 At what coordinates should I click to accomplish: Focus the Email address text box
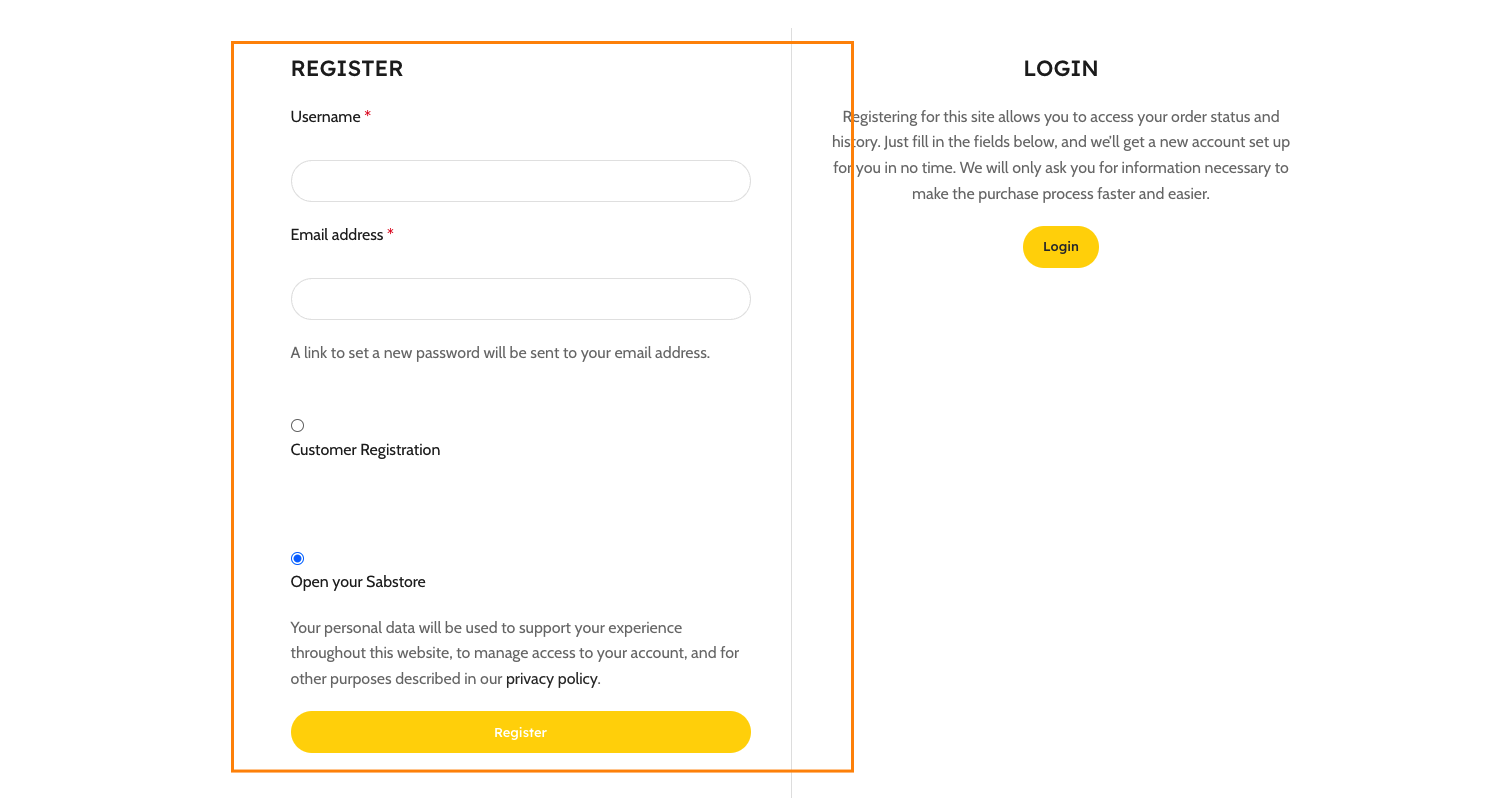click(520, 299)
